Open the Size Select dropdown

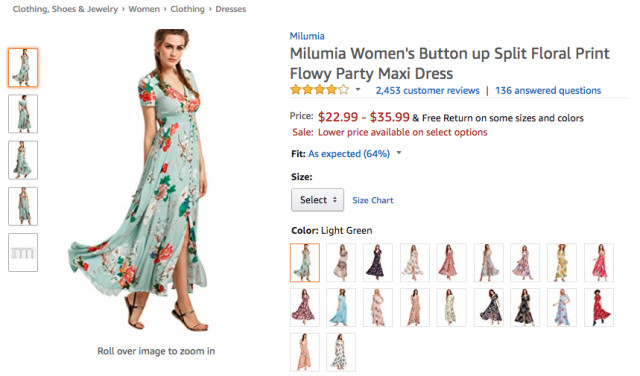[317, 200]
